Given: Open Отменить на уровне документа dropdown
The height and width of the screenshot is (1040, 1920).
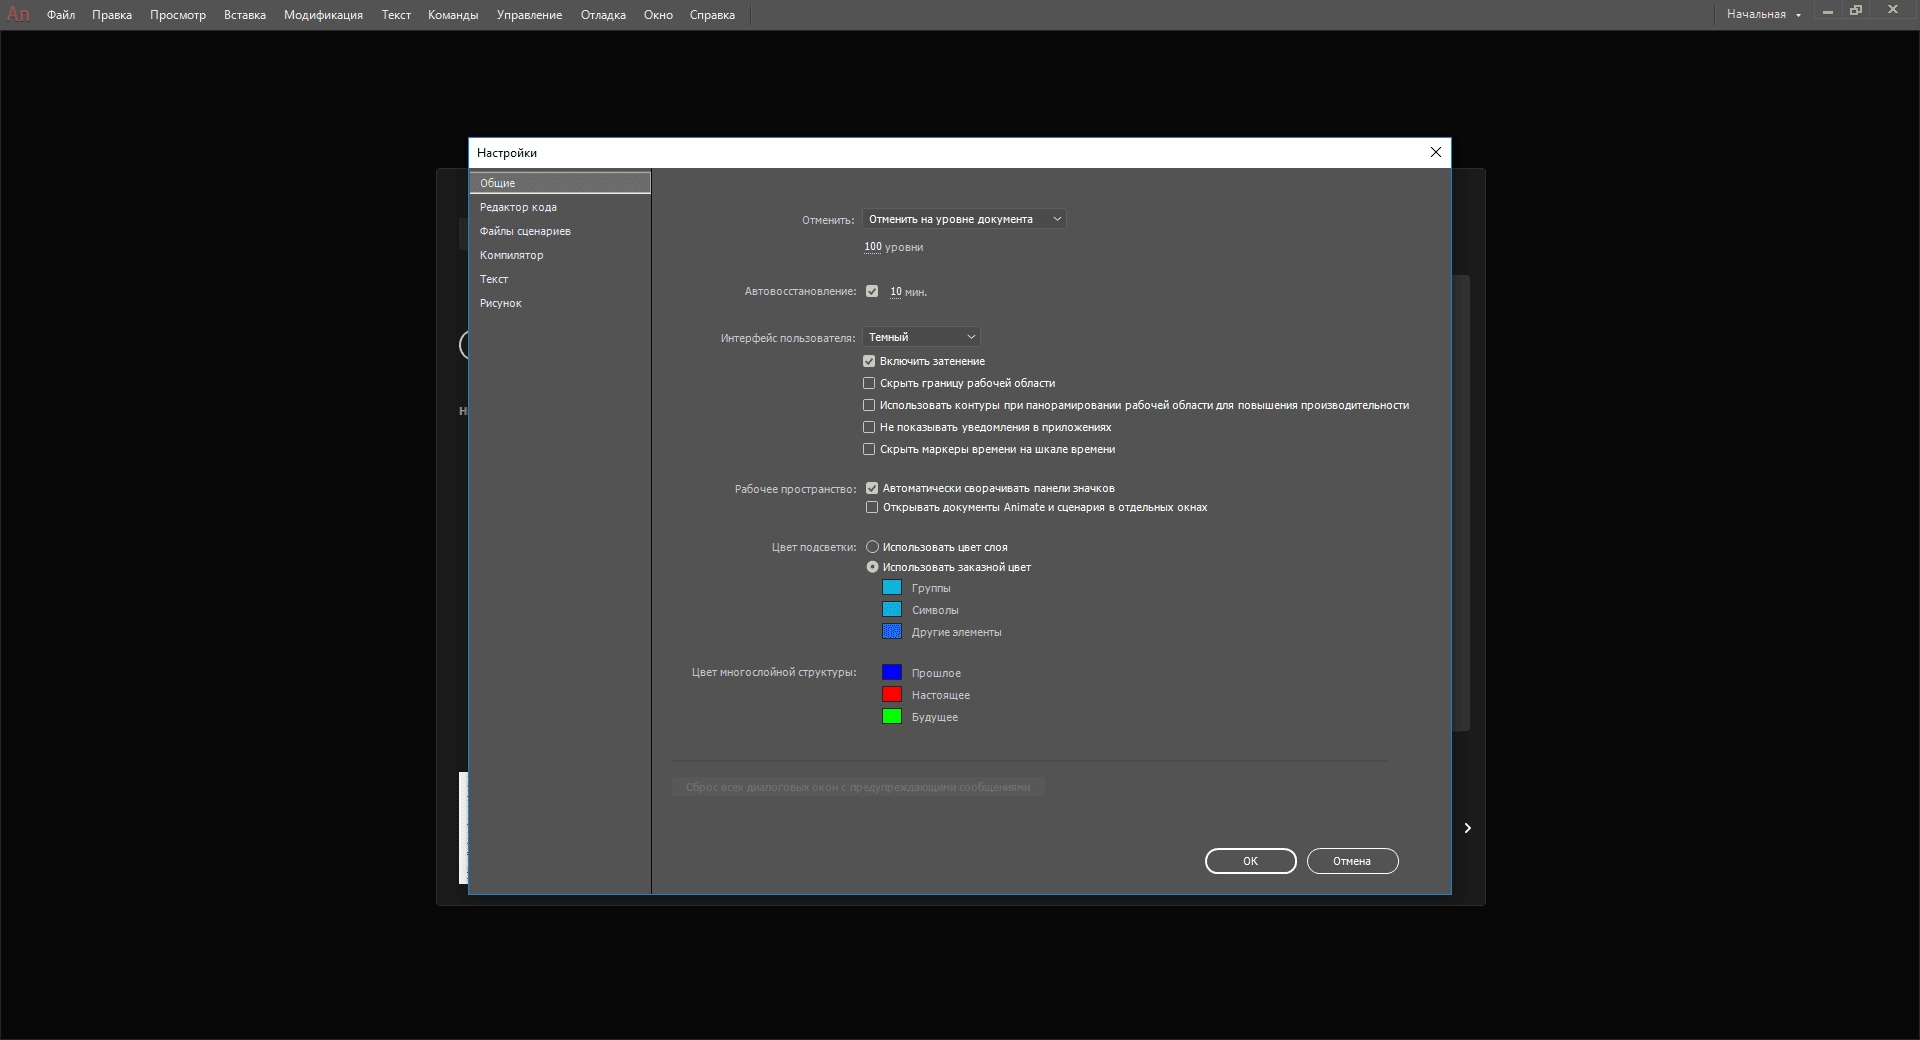Looking at the screenshot, I should [964, 219].
